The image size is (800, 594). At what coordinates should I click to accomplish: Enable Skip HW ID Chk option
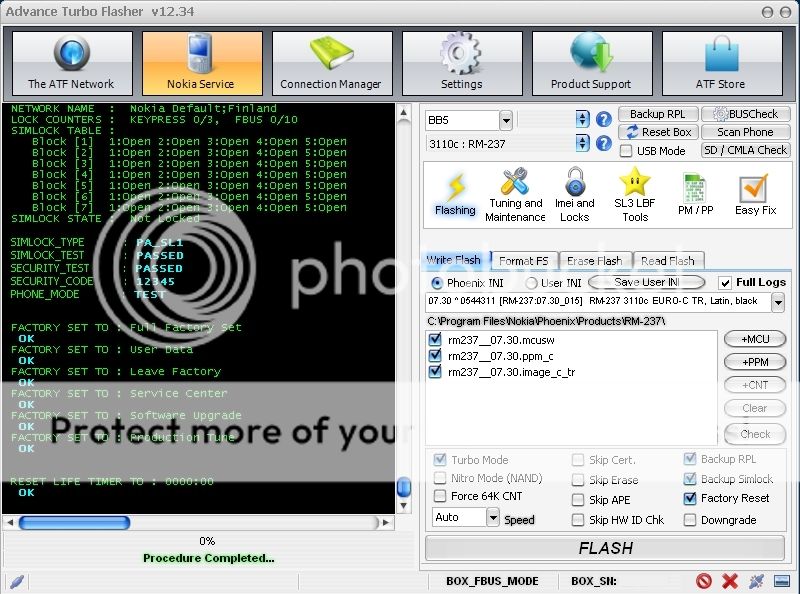click(578, 520)
